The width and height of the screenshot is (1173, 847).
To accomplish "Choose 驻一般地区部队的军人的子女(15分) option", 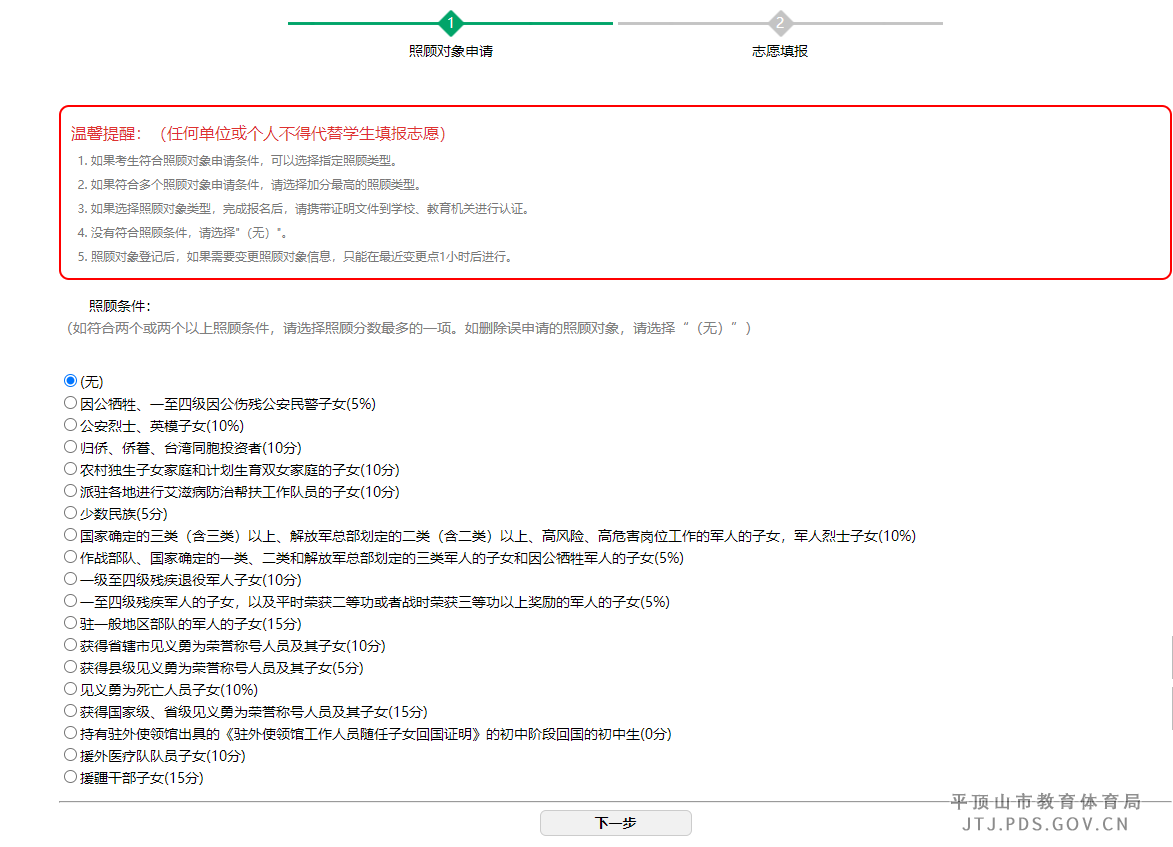I will point(70,622).
